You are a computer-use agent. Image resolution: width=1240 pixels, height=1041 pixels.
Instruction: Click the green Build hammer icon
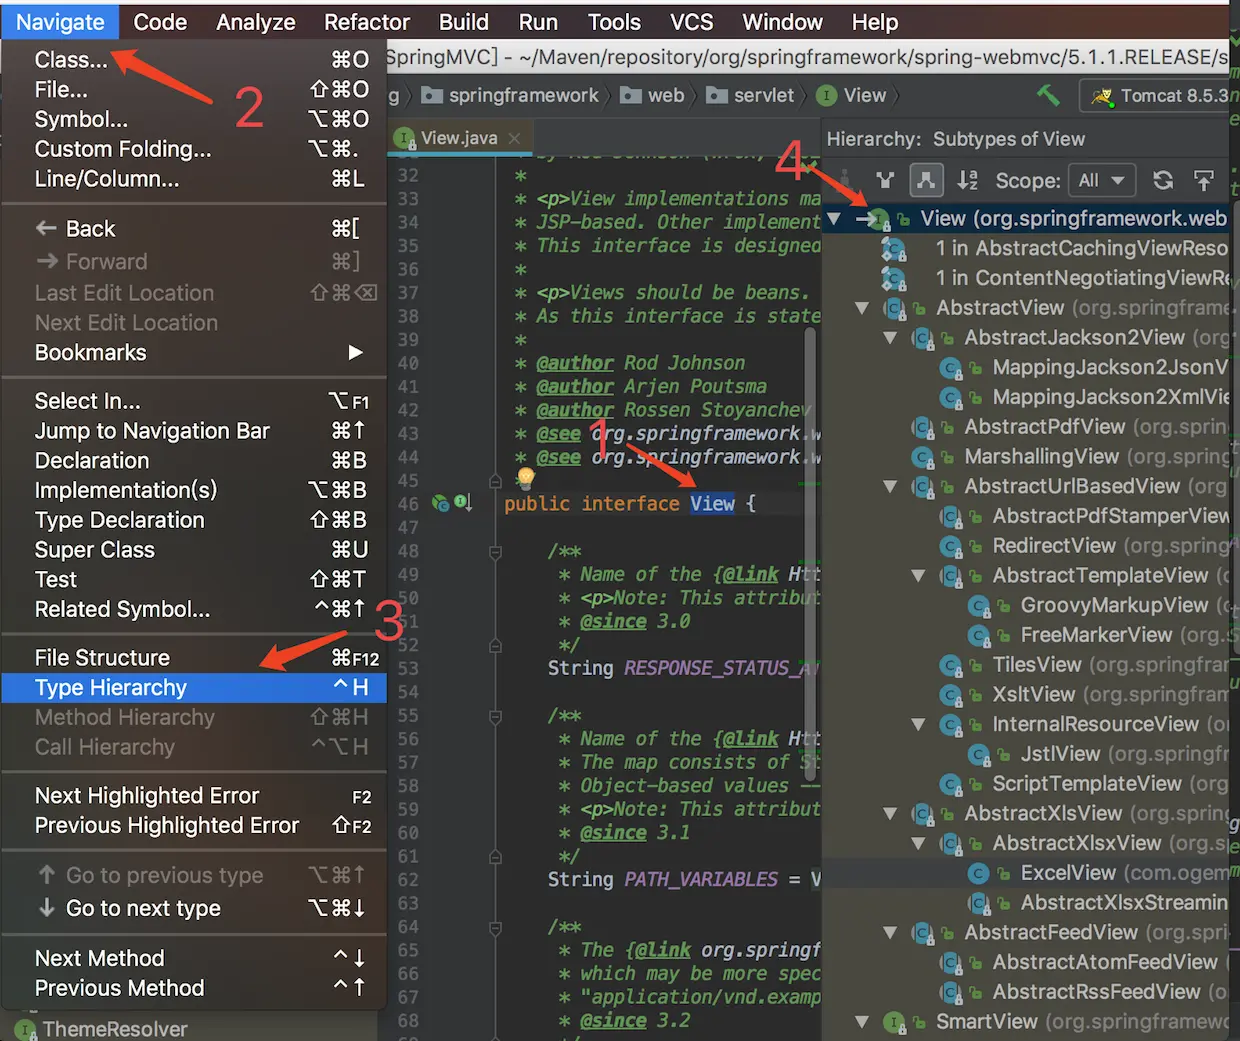[1048, 95]
